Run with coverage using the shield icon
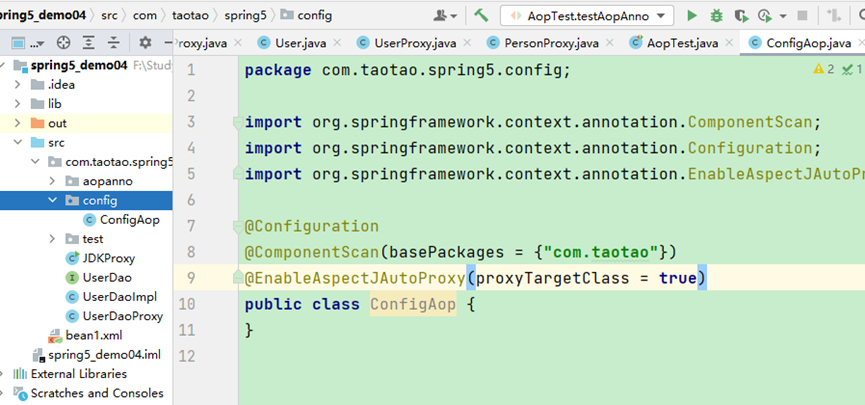This screenshot has height=405, width=865. coord(741,16)
